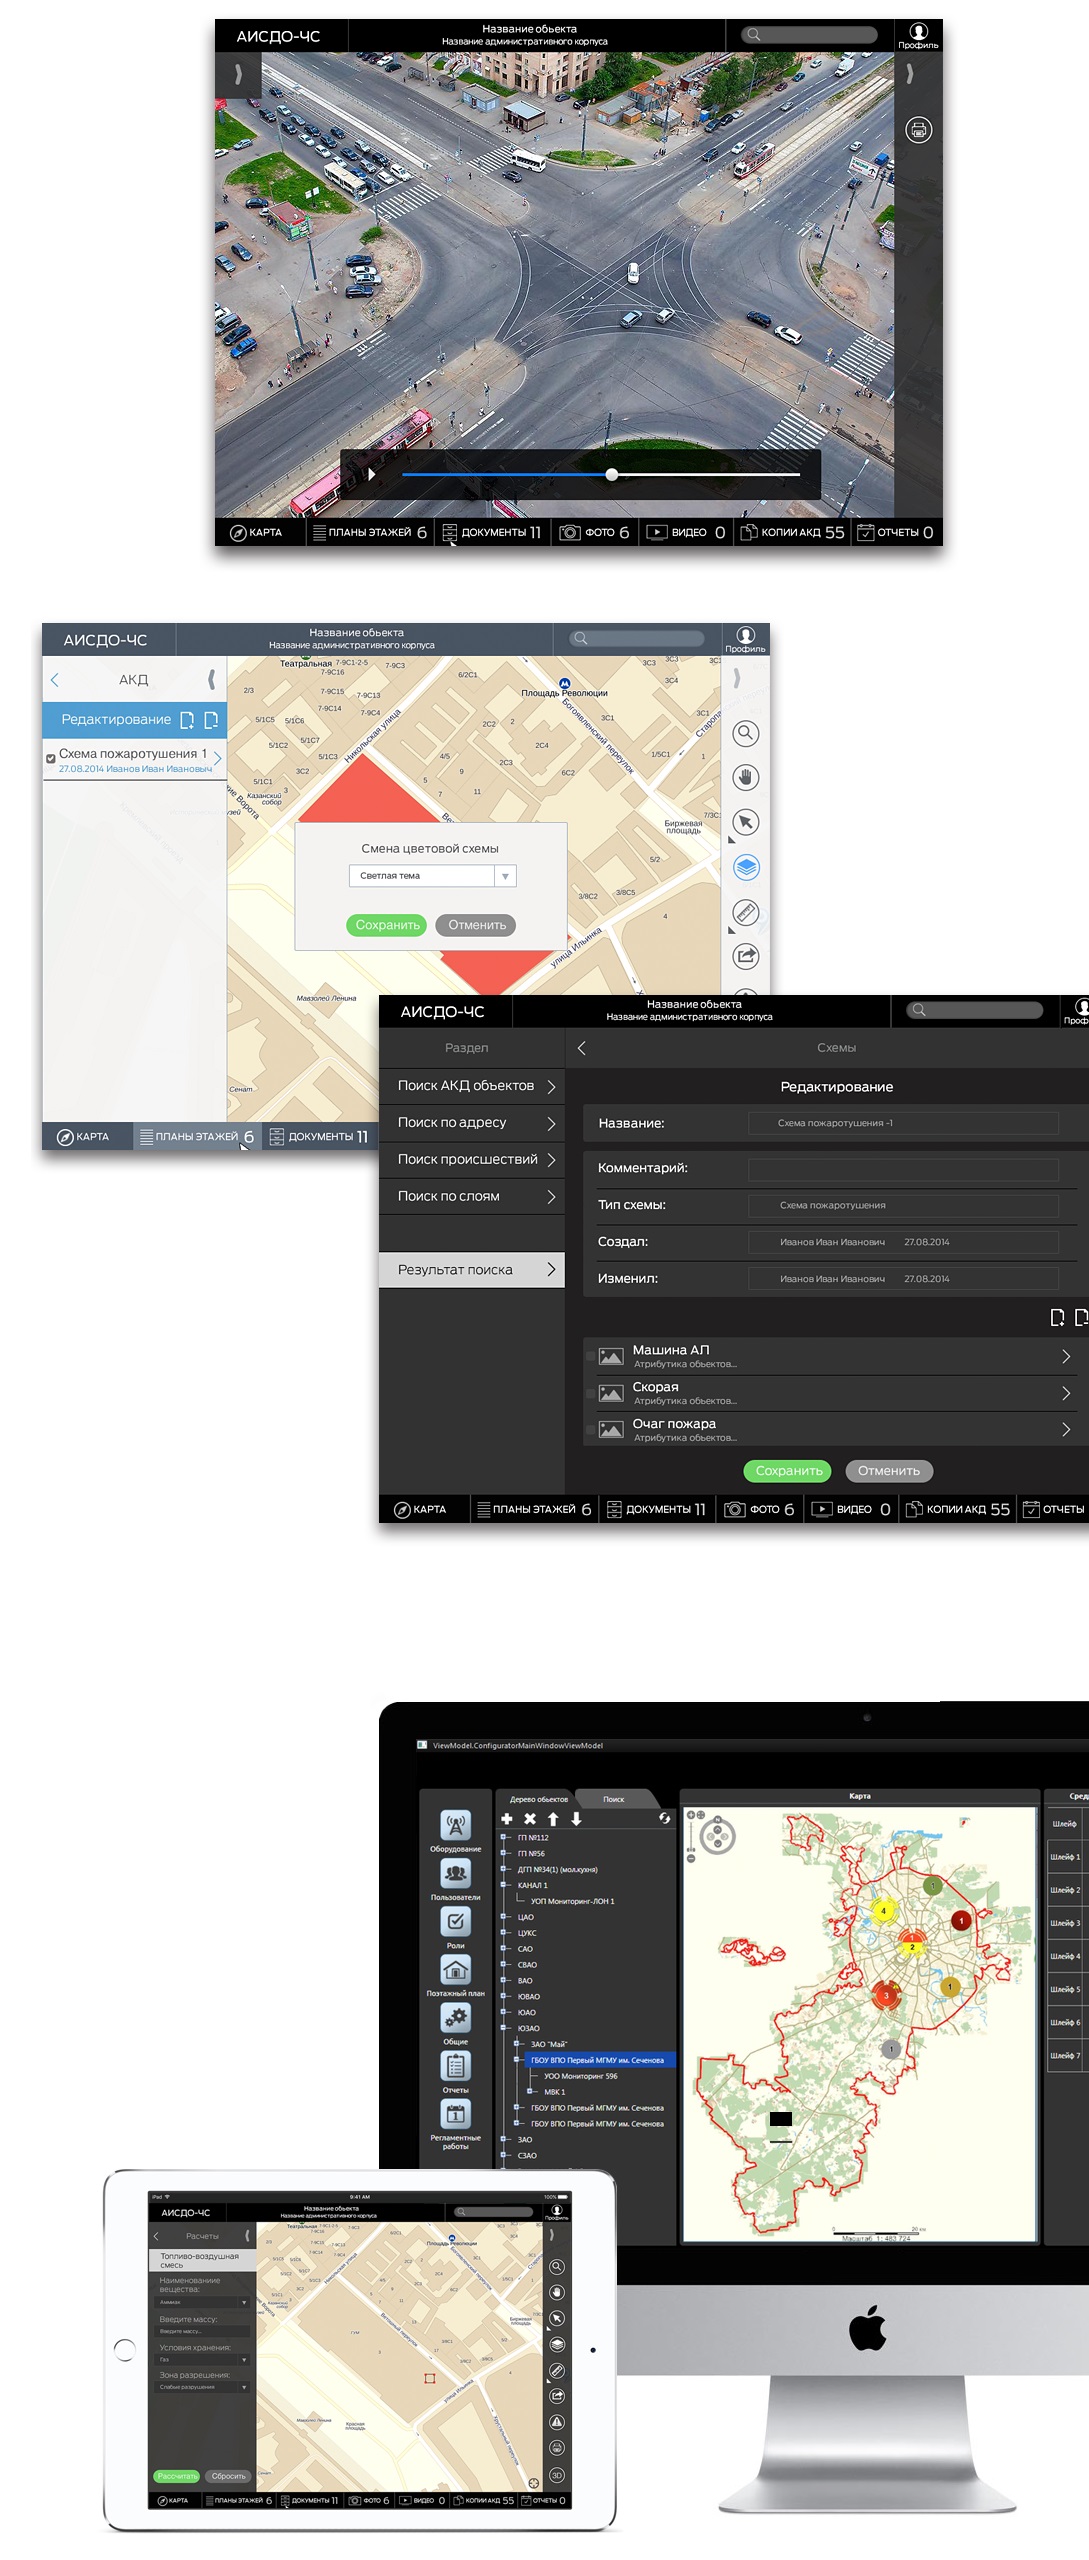This screenshot has height=2560, width=1089.
Task: Expand the Машина АП row chevron
Action: [1066, 1357]
